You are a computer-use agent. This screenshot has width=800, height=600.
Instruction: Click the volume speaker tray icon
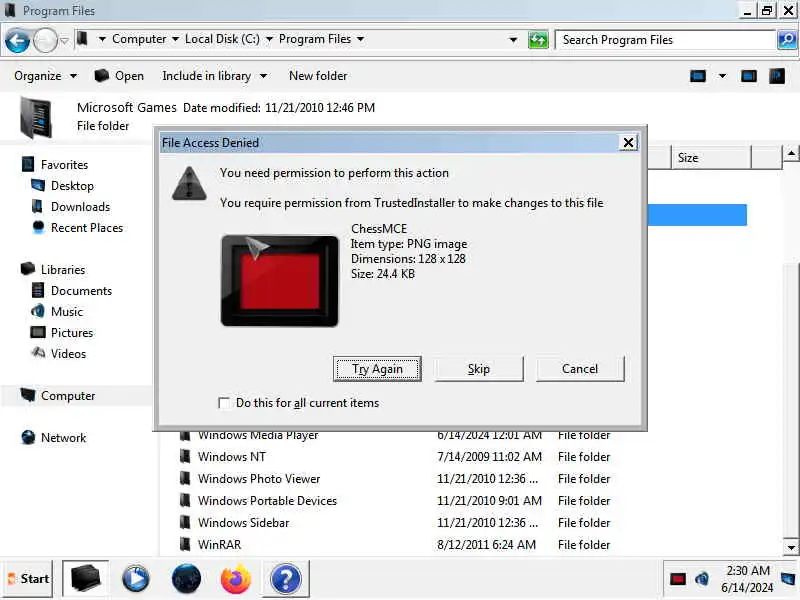702,579
